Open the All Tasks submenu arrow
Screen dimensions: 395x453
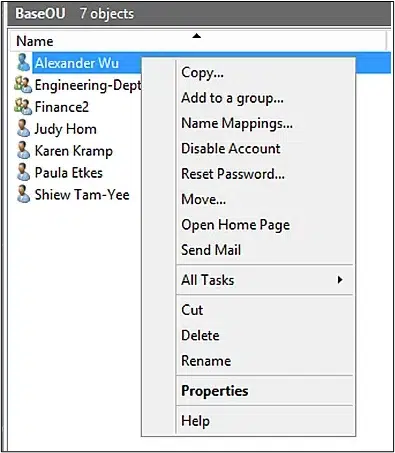pyautogui.click(x=340, y=280)
